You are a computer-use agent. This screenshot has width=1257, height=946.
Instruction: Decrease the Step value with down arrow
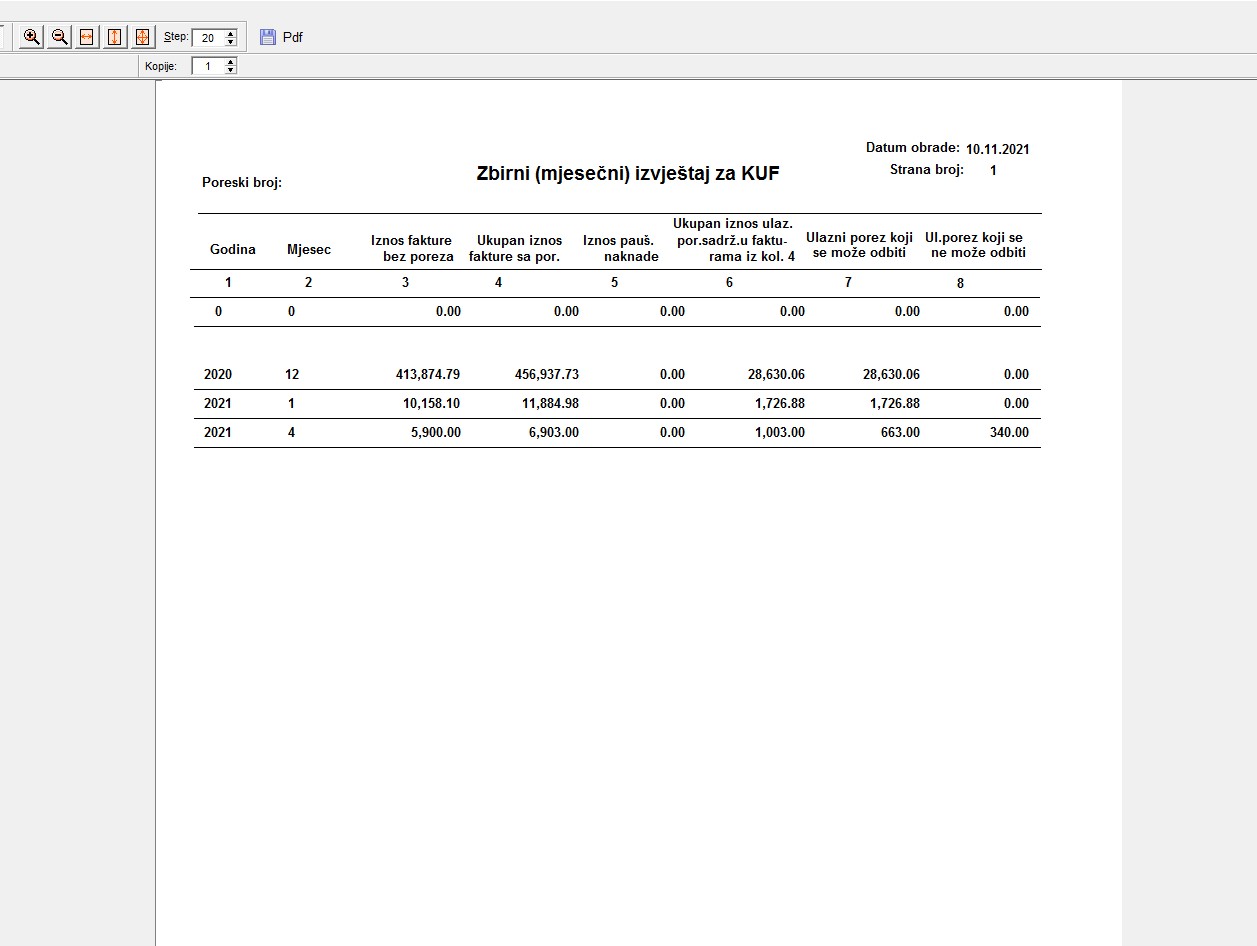[x=231, y=42]
